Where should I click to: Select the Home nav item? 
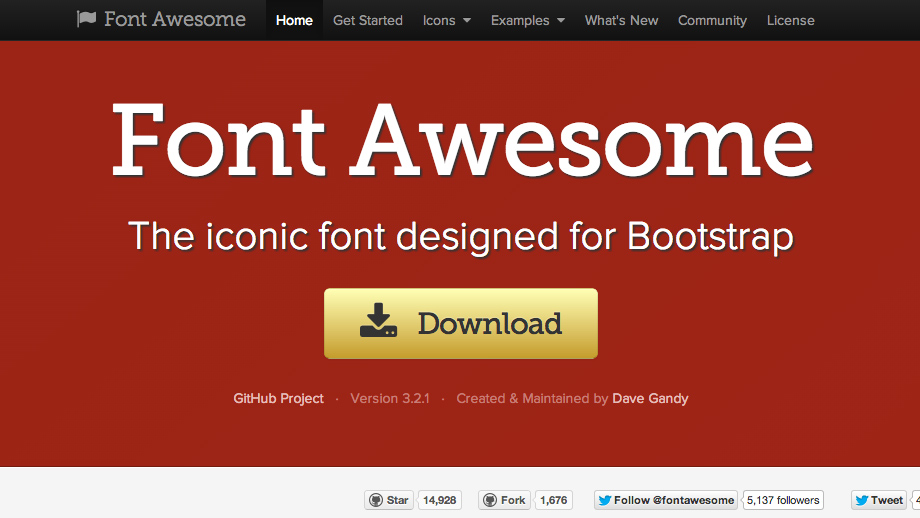point(294,21)
